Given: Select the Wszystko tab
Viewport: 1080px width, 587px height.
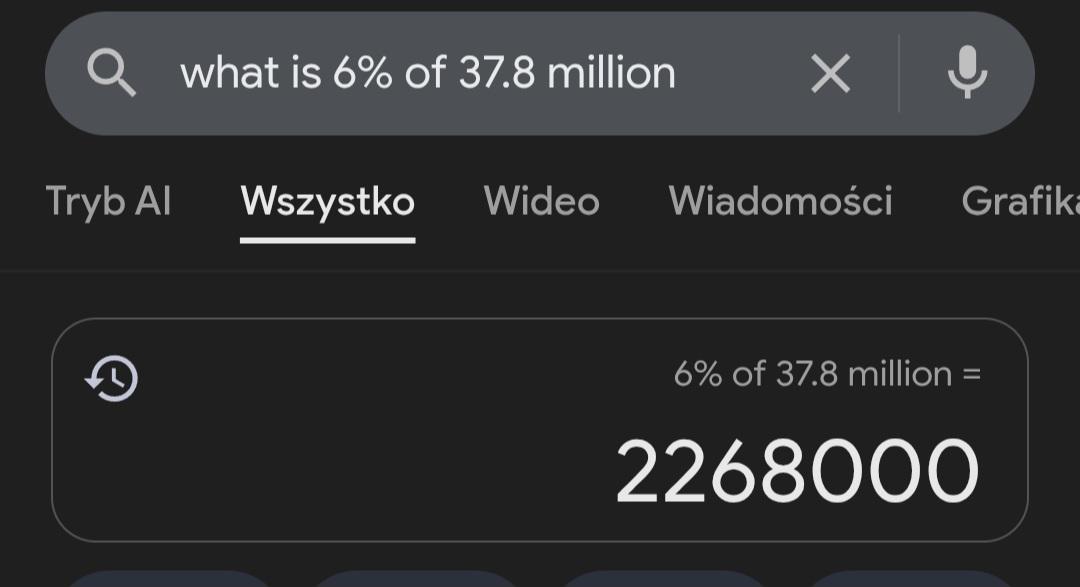Looking at the screenshot, I should (327, 201).
